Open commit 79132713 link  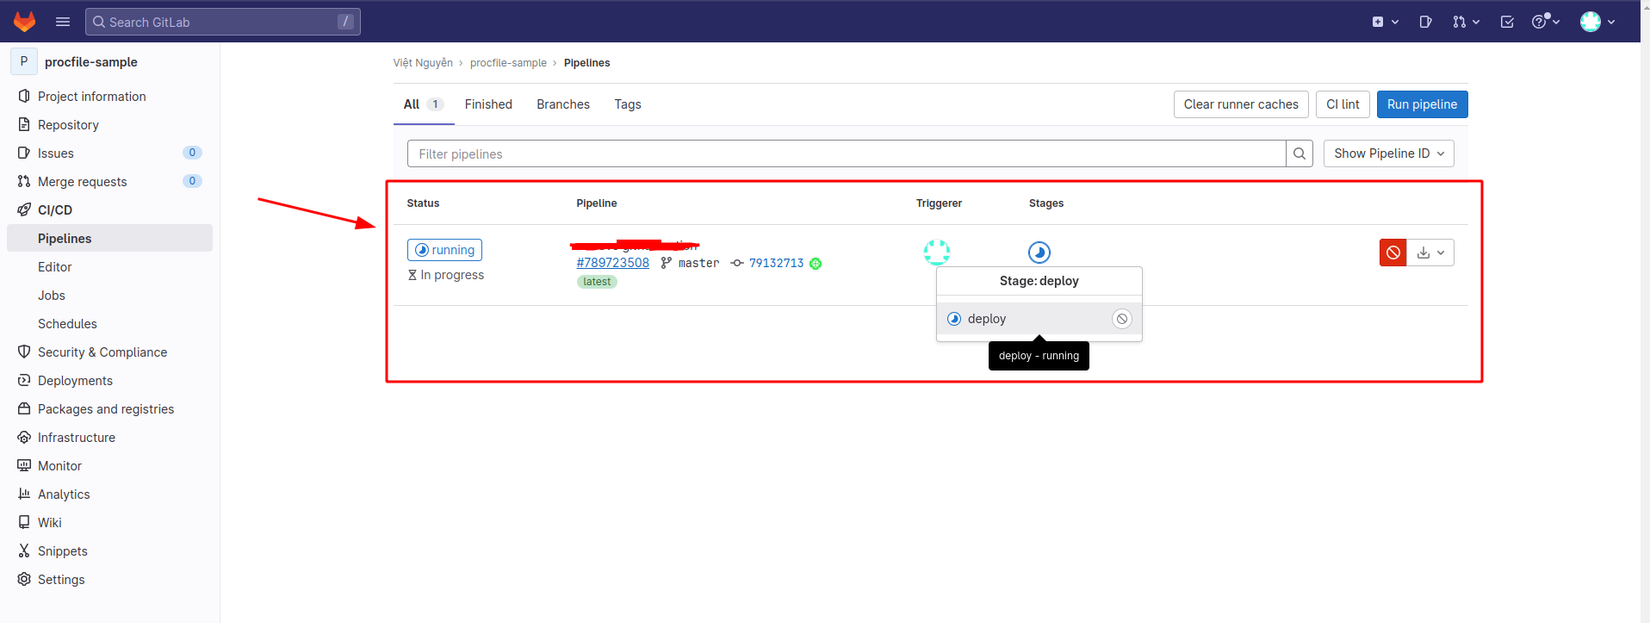[776, 263]
